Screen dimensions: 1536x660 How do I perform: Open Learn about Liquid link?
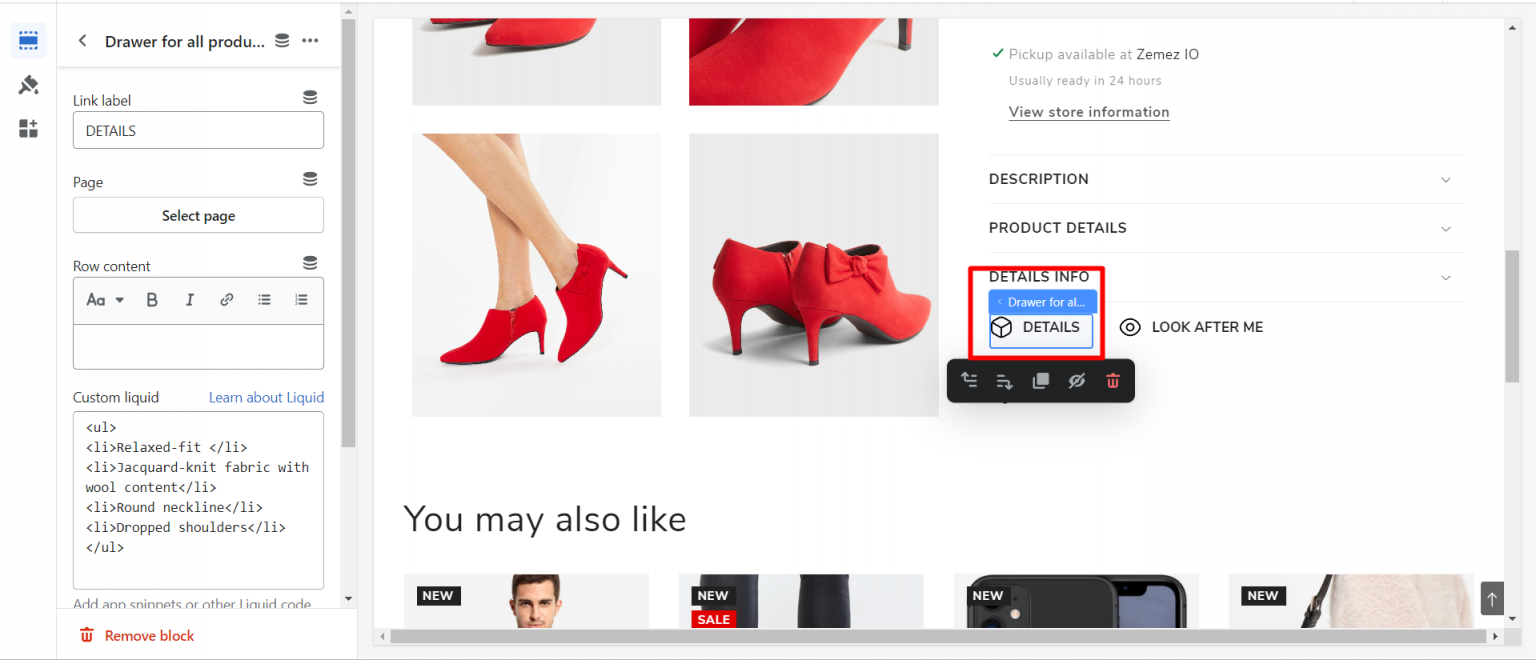[x=266, y=398]
